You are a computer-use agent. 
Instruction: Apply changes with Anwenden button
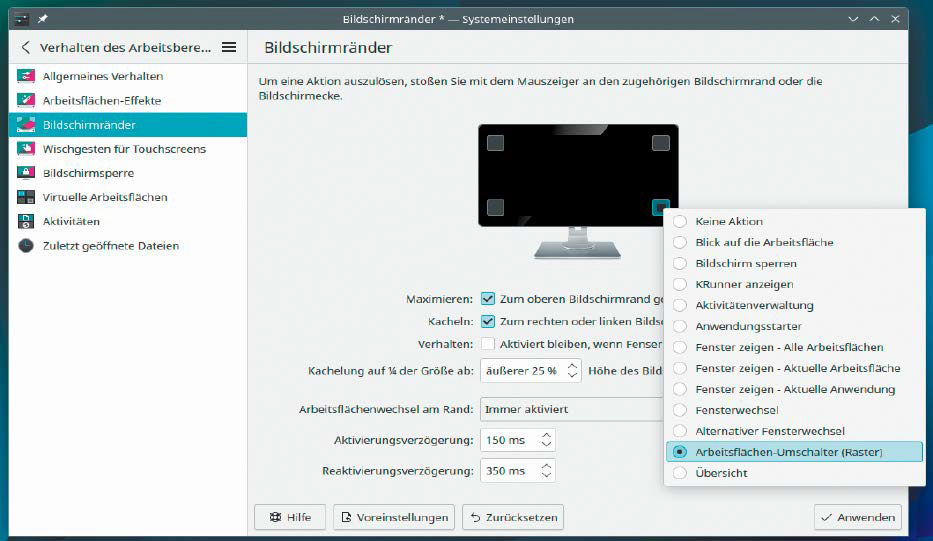pyautogui.click(x=858, y=517)
